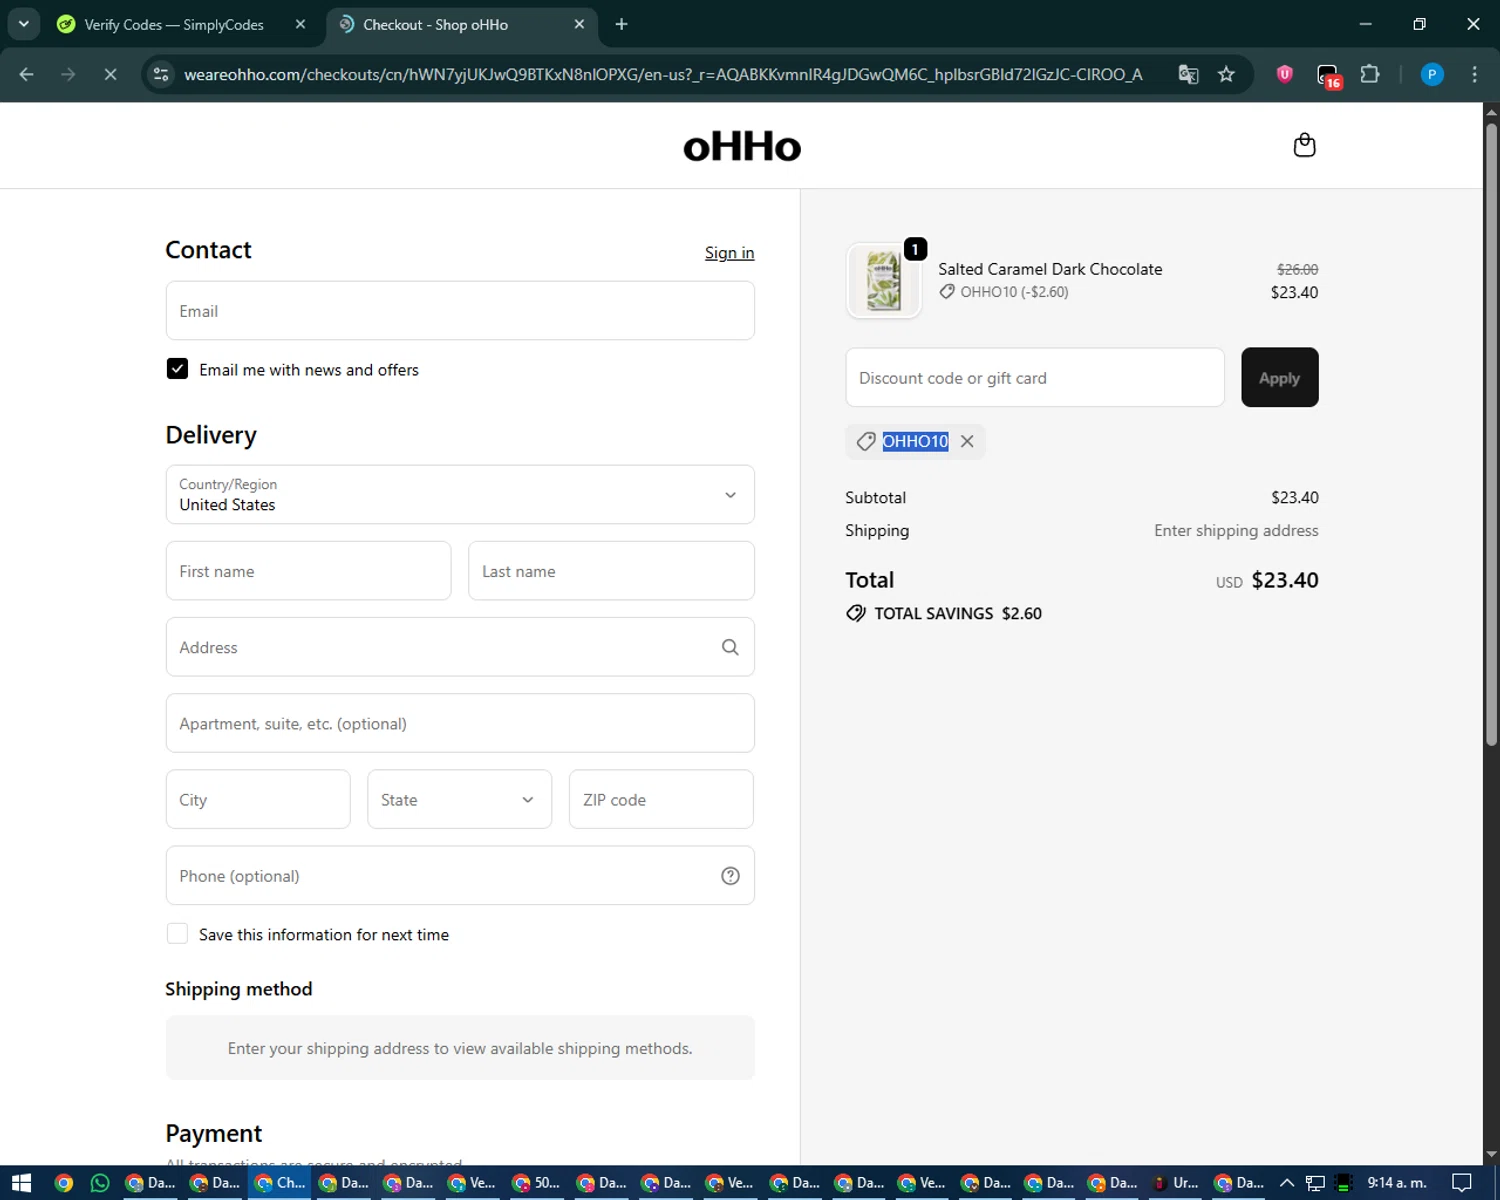Click the City field
The height and width of the screenshot is (1200, 1500).
(x=258, y=799)
